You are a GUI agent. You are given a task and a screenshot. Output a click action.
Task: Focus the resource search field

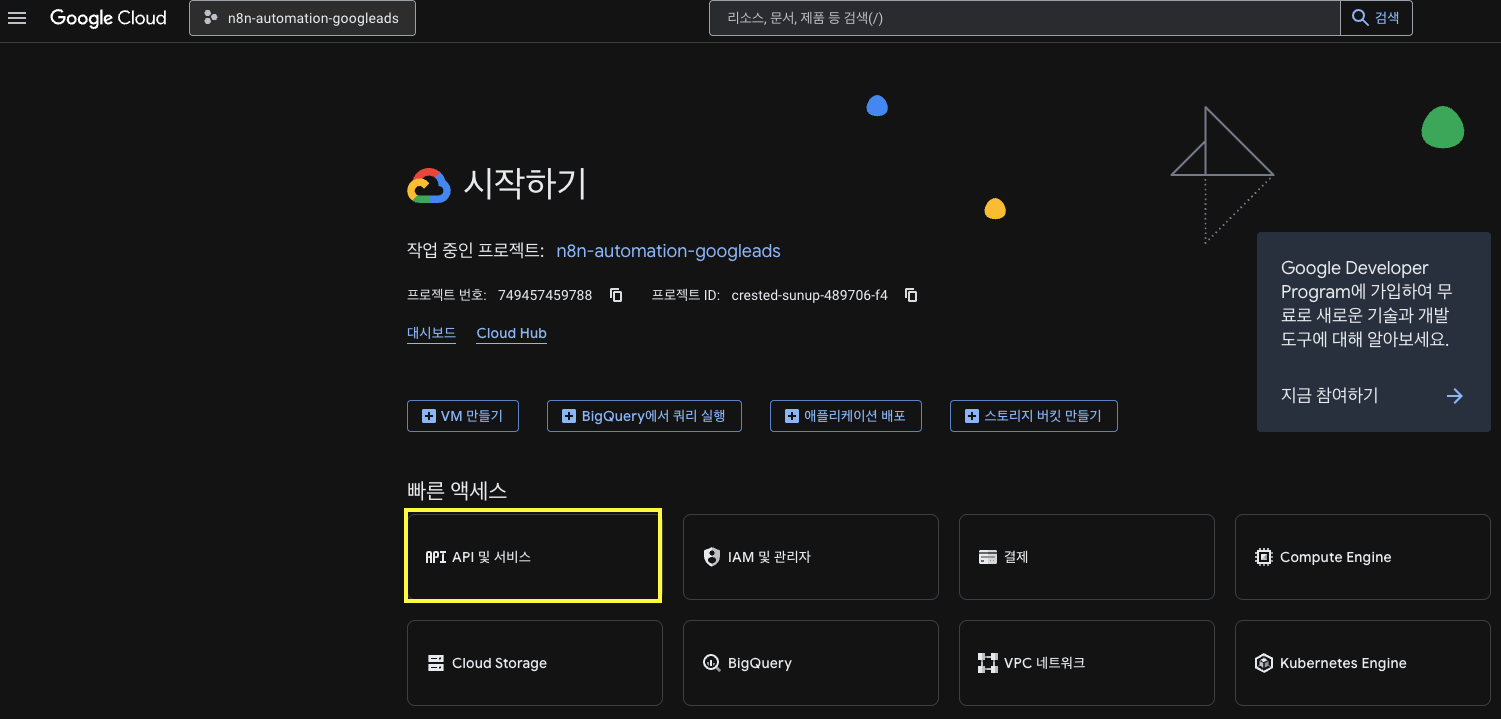1024,18
